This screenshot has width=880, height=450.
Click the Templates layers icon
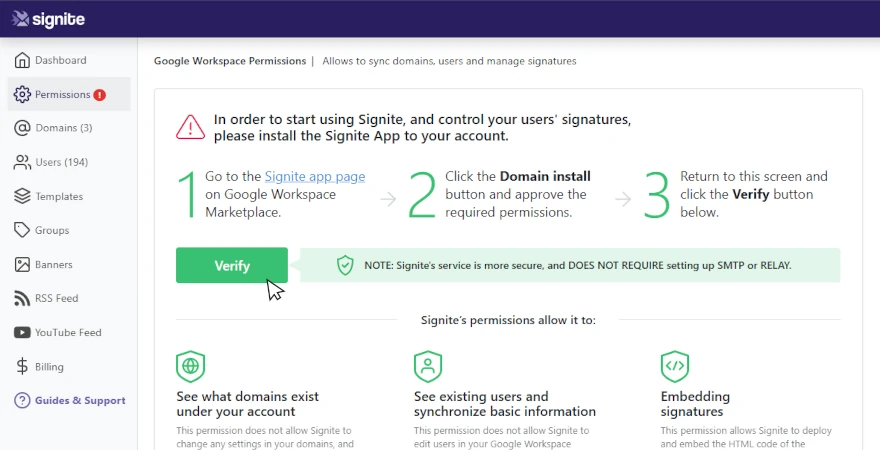[22, 196]
